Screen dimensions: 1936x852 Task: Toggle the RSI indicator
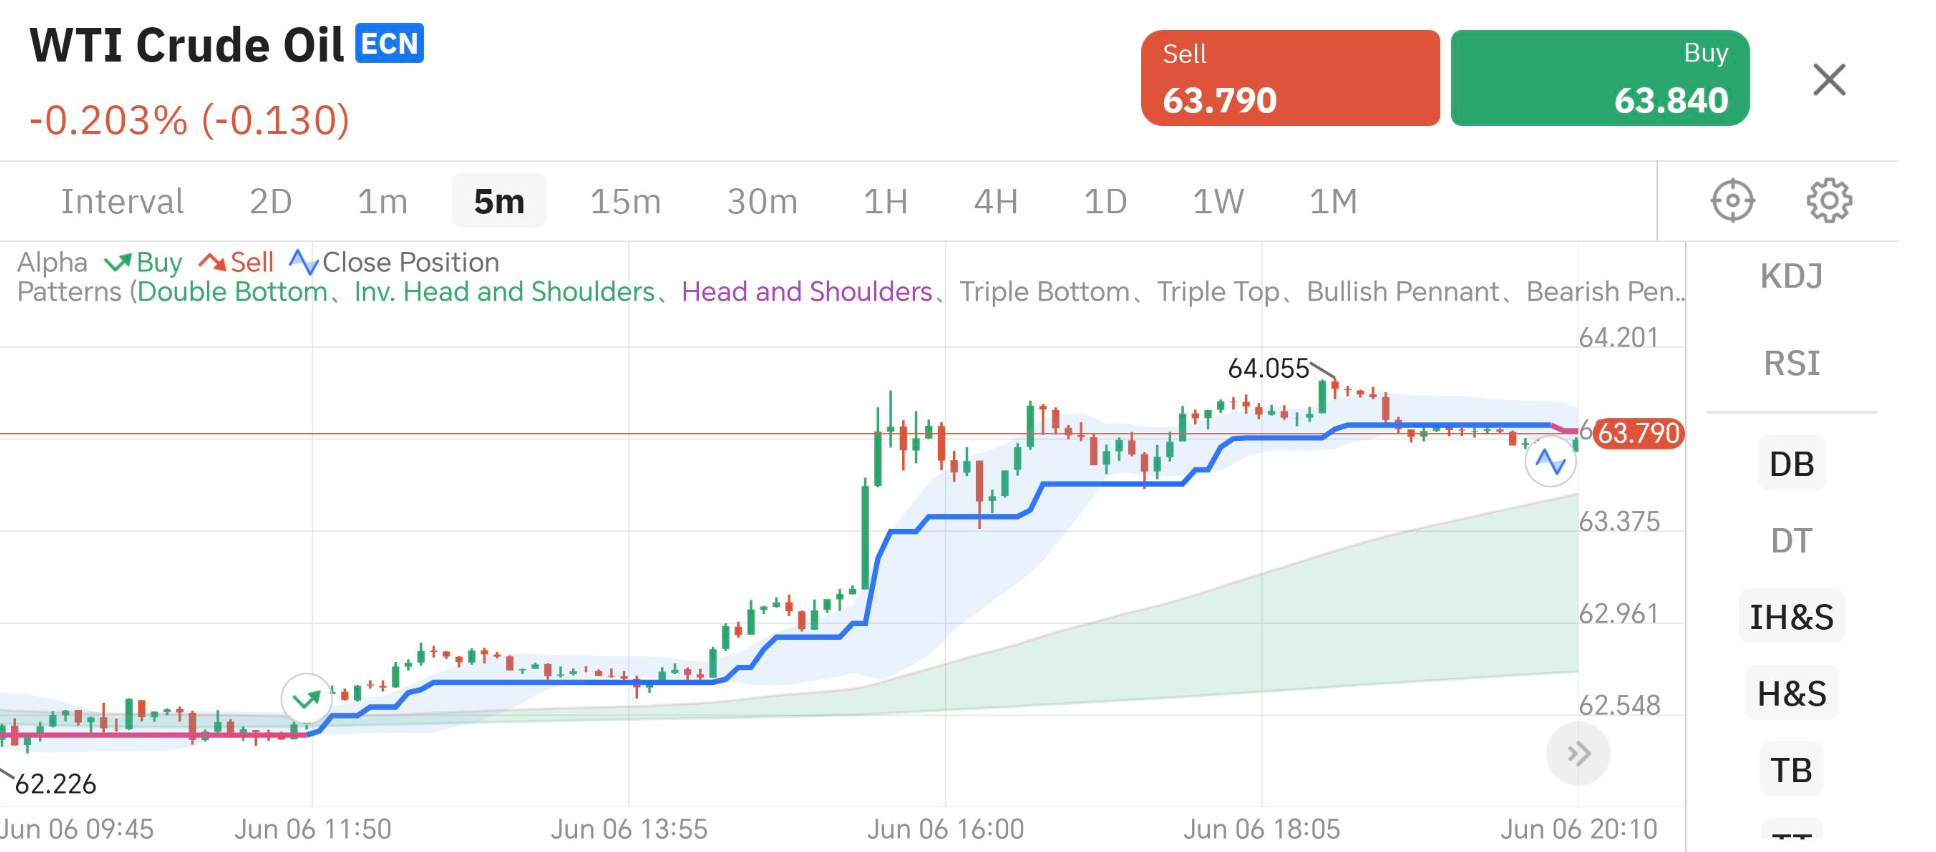click(x=1791, y=363)
